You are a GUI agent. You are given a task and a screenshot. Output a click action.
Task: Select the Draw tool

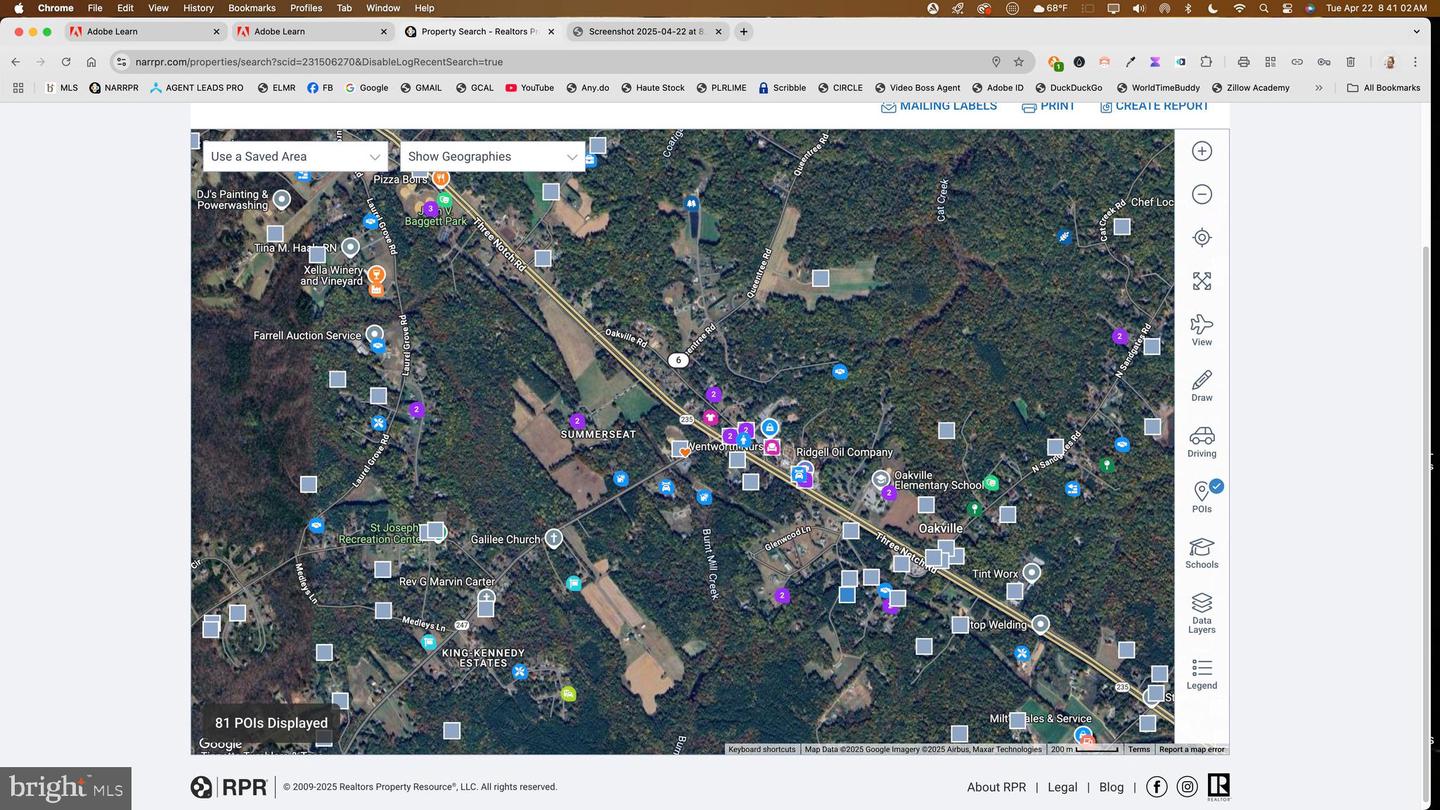tap(1202, 386)
